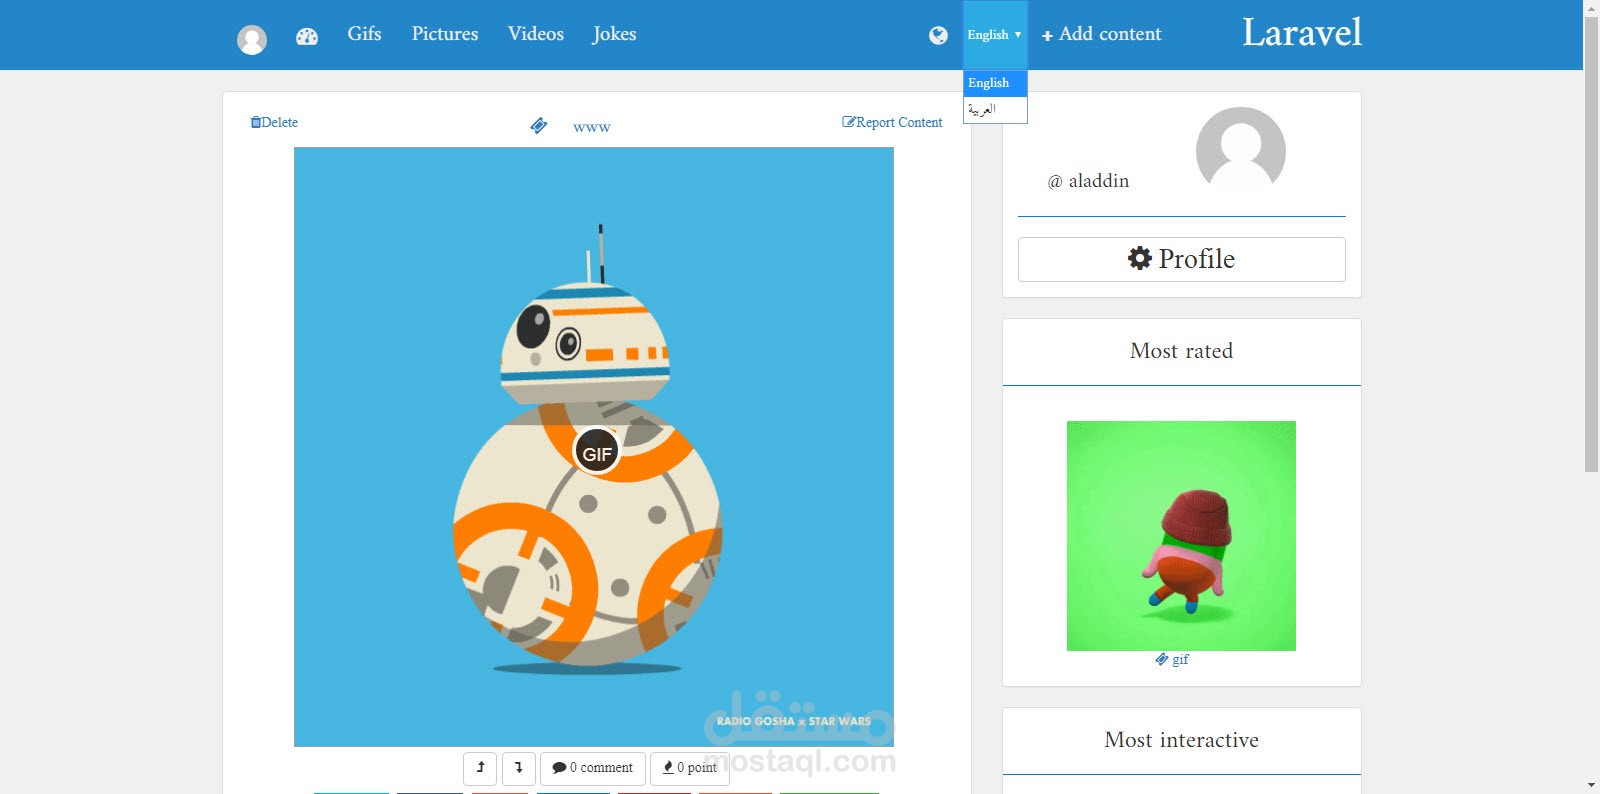Go to the Pictures section

tap(445, 34)
